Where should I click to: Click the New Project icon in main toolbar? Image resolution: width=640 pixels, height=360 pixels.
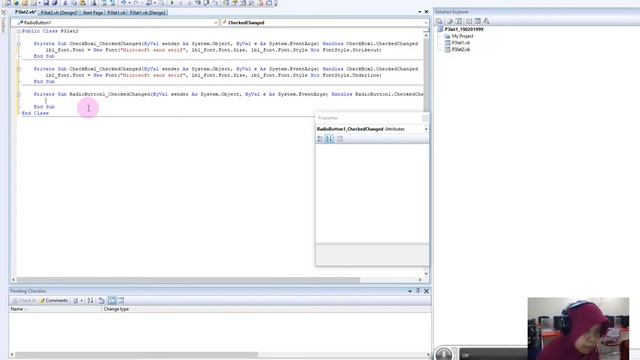7,3
